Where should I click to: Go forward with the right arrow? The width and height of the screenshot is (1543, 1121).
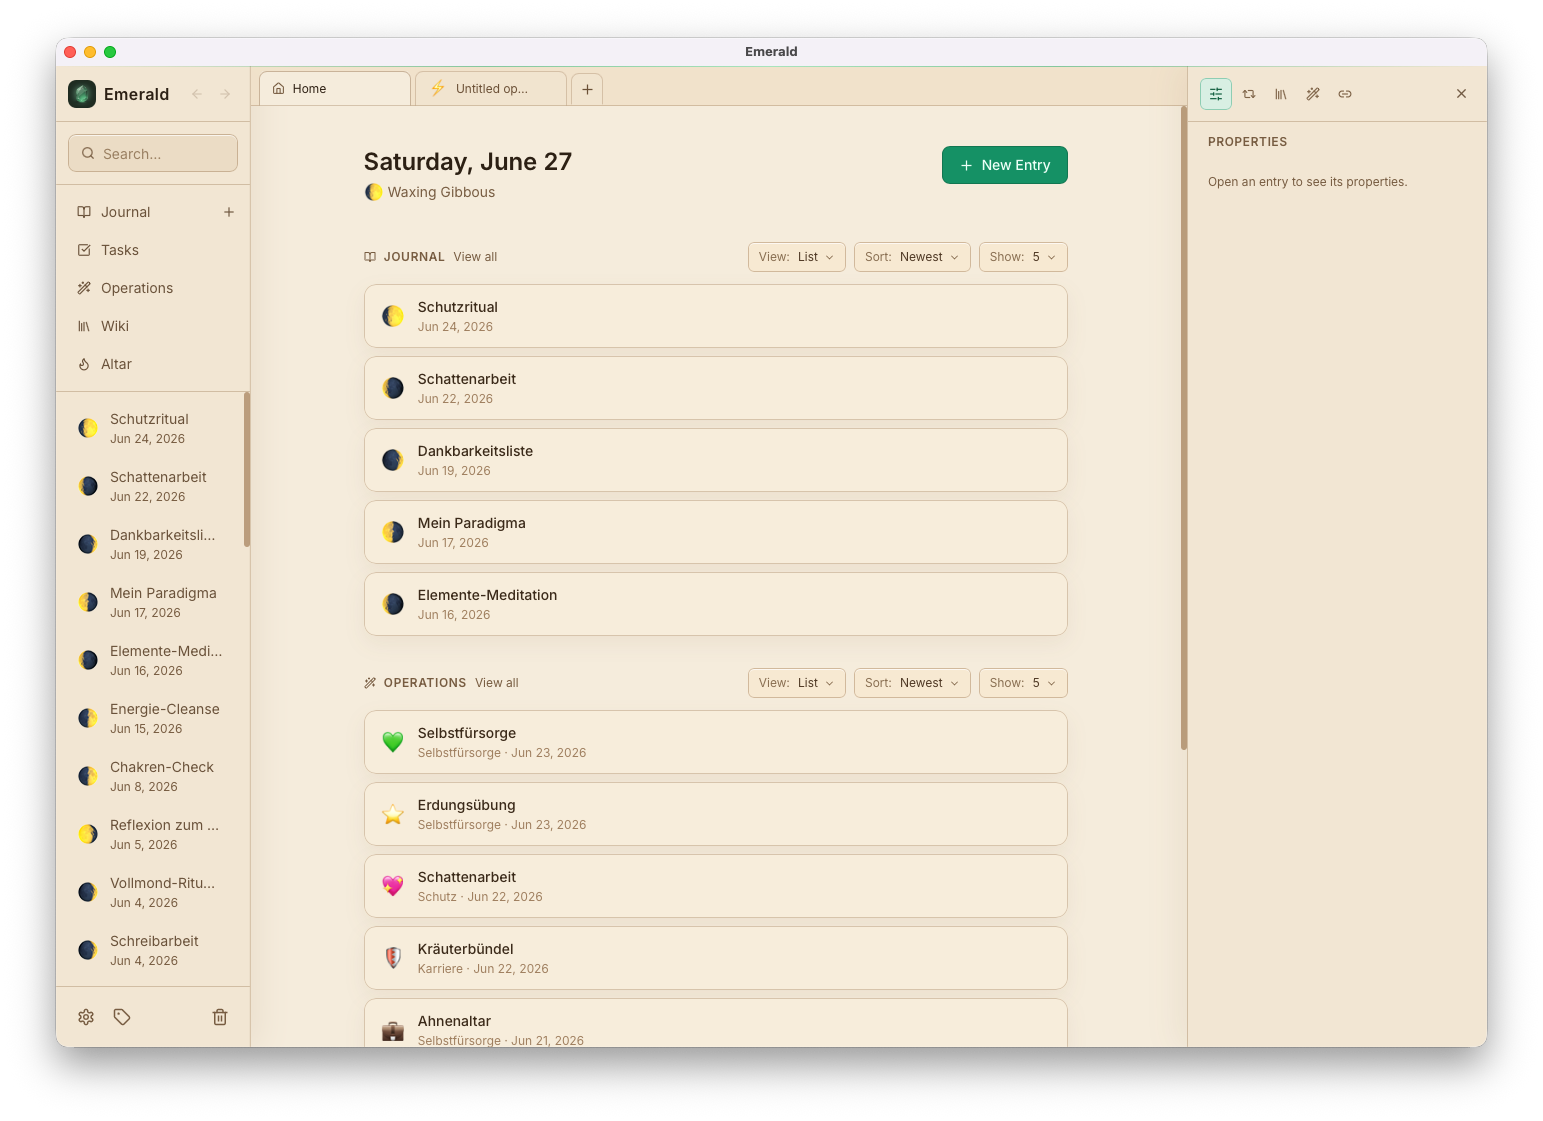pyautogui.click(x=225, y=94)
